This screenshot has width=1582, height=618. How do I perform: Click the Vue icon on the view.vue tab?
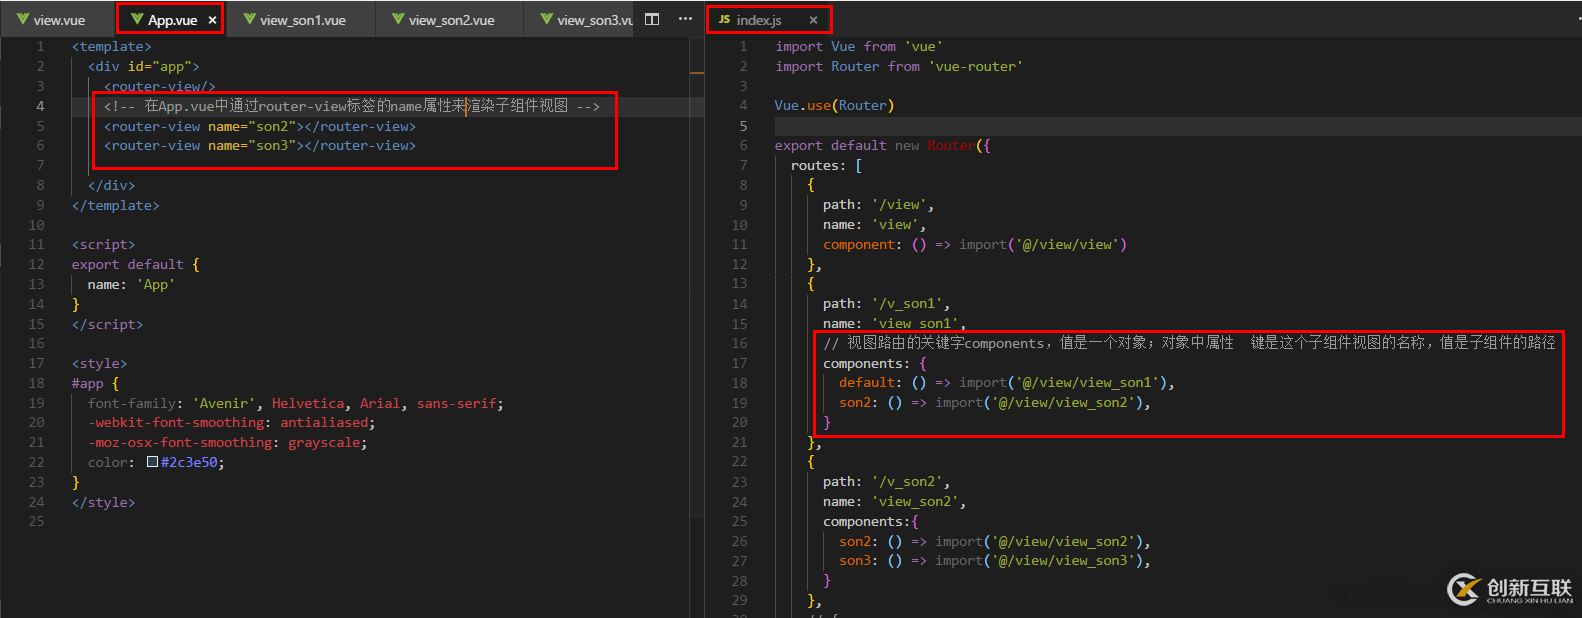pos(22,19)
